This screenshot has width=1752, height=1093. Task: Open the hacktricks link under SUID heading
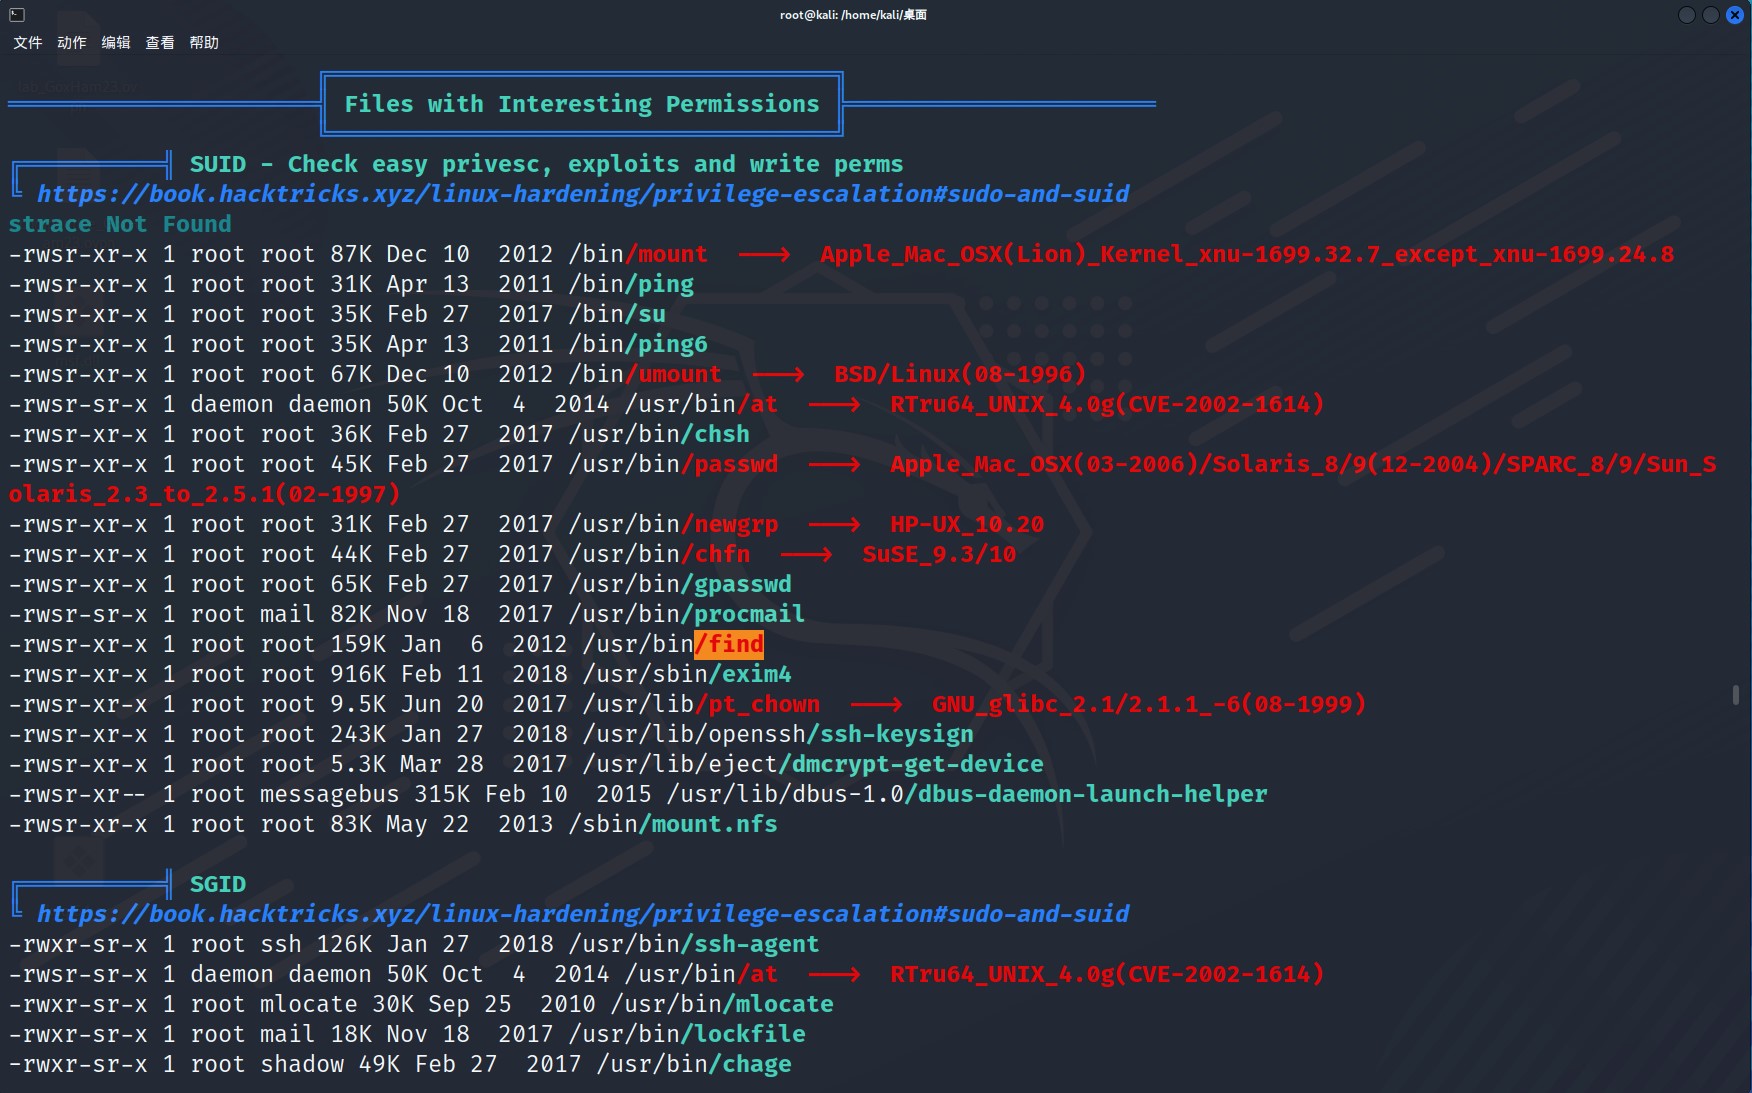click(583, 194)
